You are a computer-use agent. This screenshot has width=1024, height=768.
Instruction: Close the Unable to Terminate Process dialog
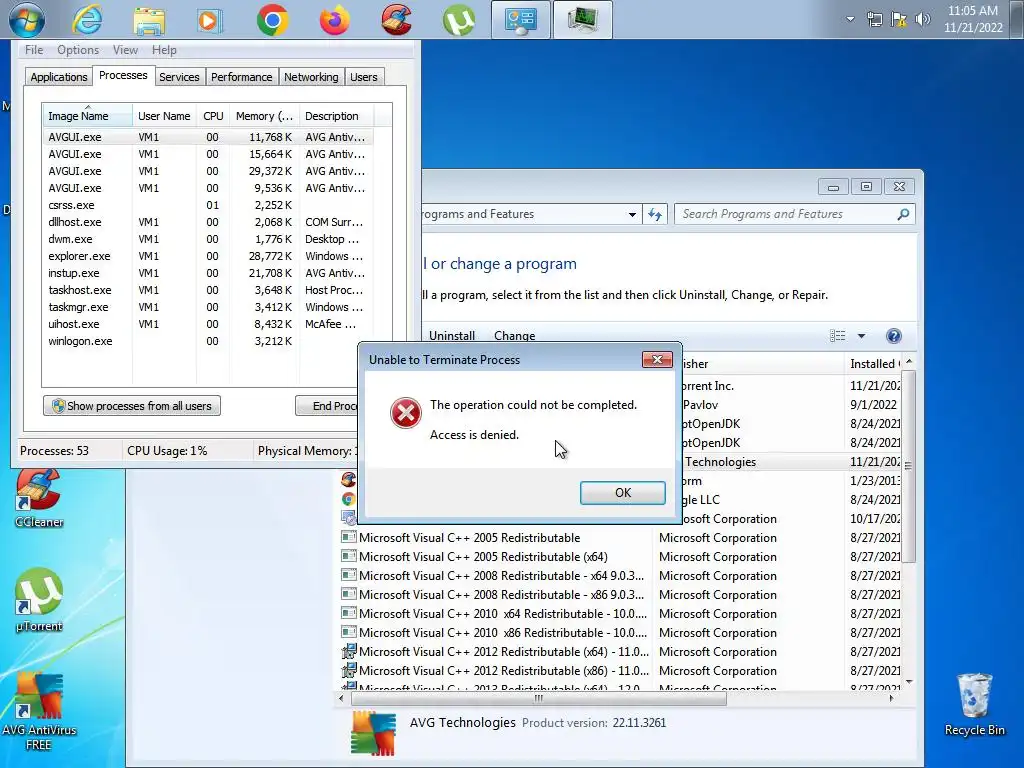pos(657,359)
